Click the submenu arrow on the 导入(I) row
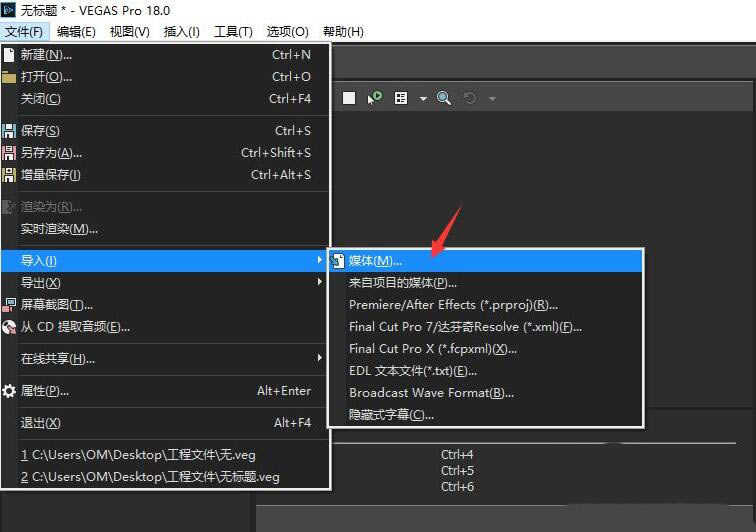756x532 pixels. click(319, 260)
